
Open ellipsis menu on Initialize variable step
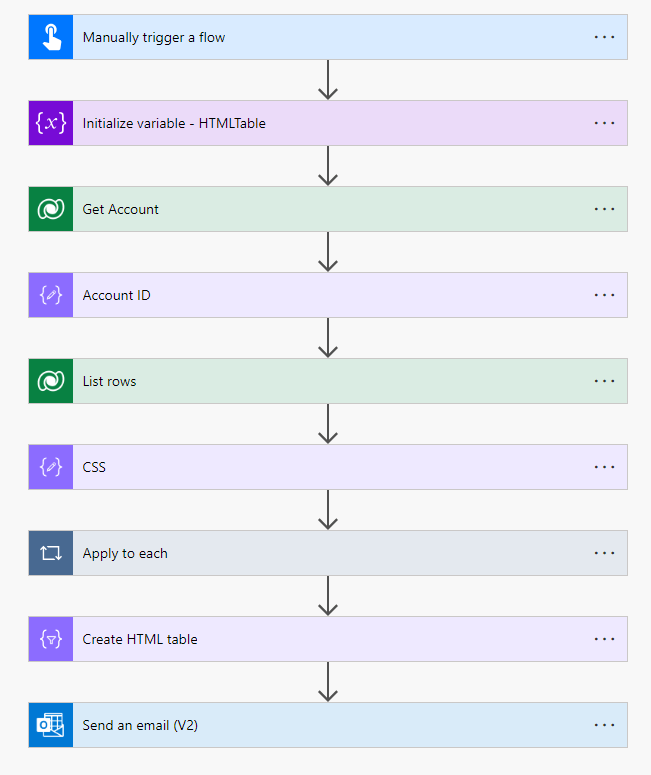(604, 123)
